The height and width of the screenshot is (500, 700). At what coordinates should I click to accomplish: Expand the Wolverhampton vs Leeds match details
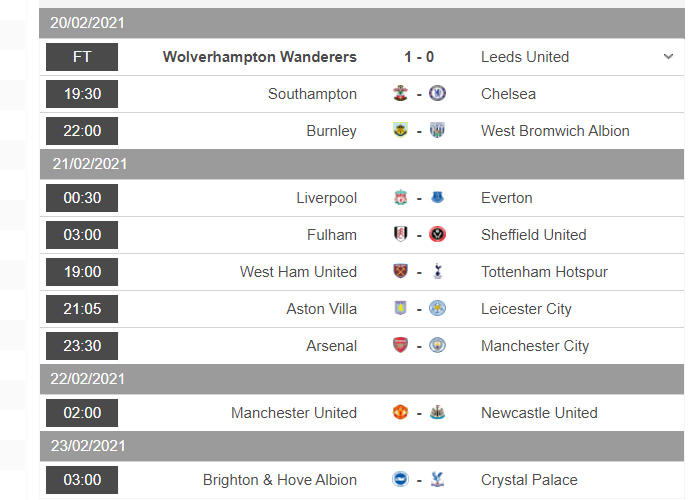[668, 57]
